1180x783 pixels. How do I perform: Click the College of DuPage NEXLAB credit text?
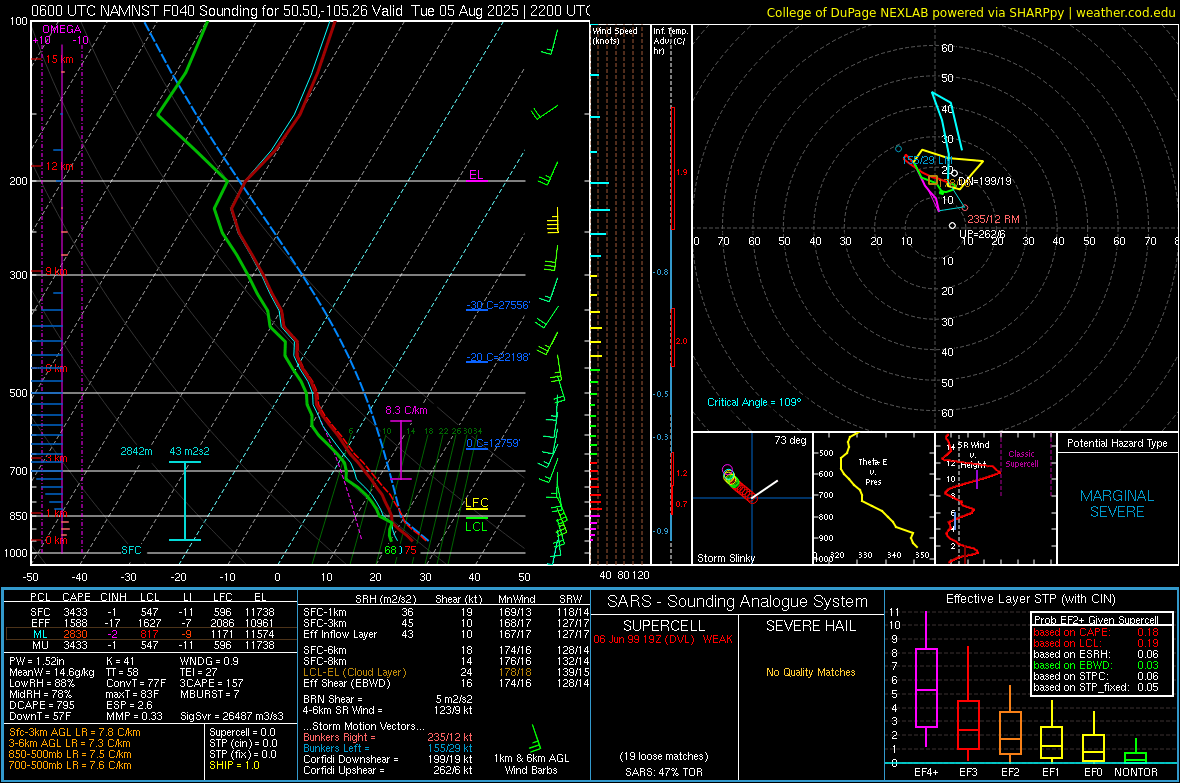[x=971, y=12]
